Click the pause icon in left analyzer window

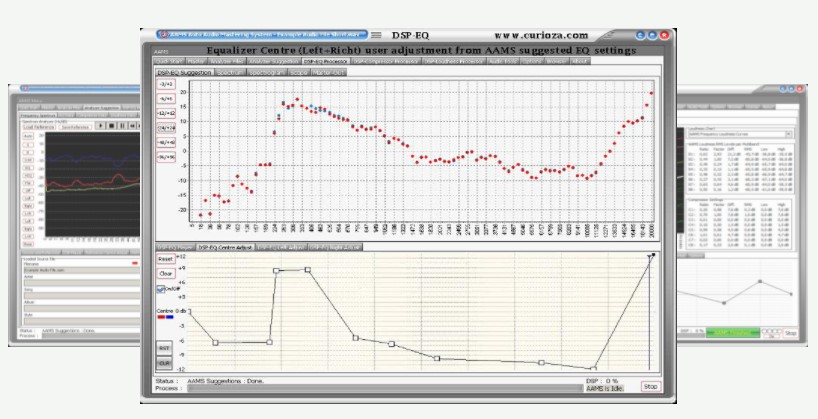click(x=122, y=126)
